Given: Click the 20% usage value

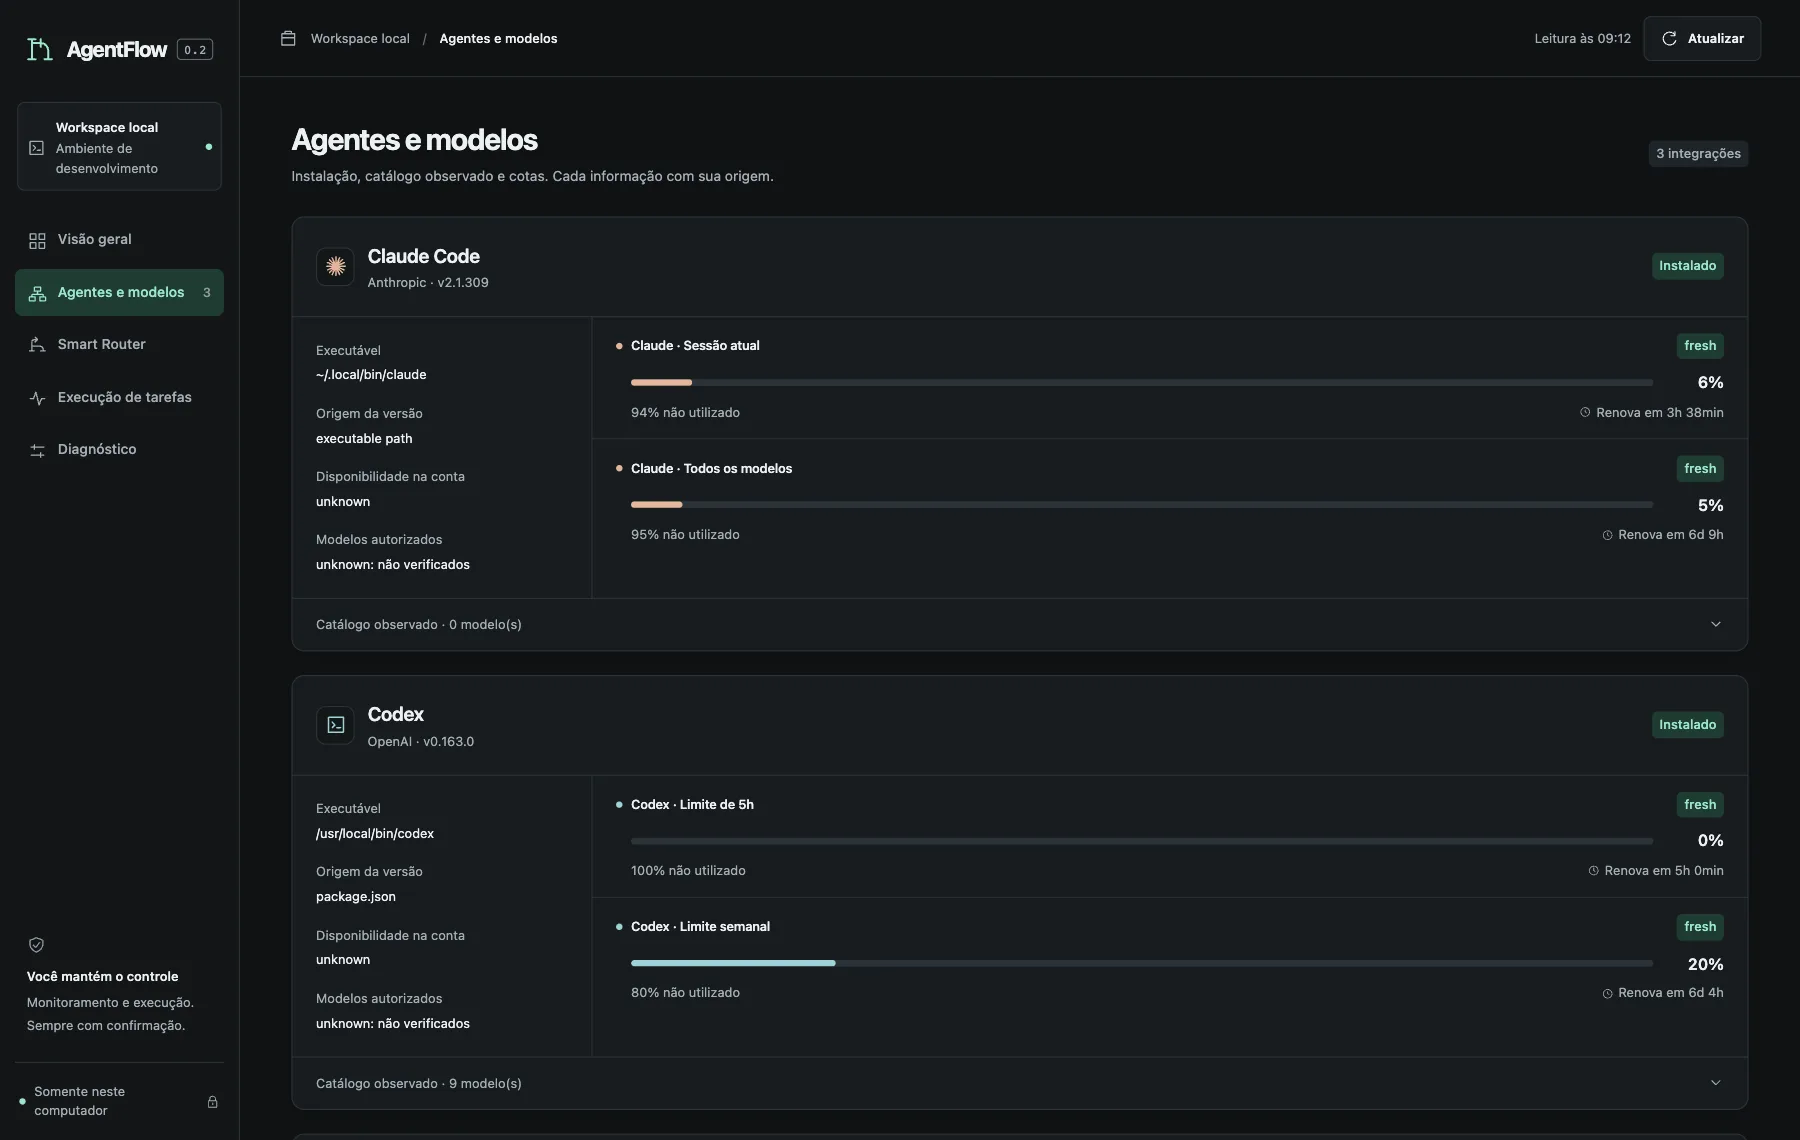Looking at the screenshot, I should [x=1705, y=965].
